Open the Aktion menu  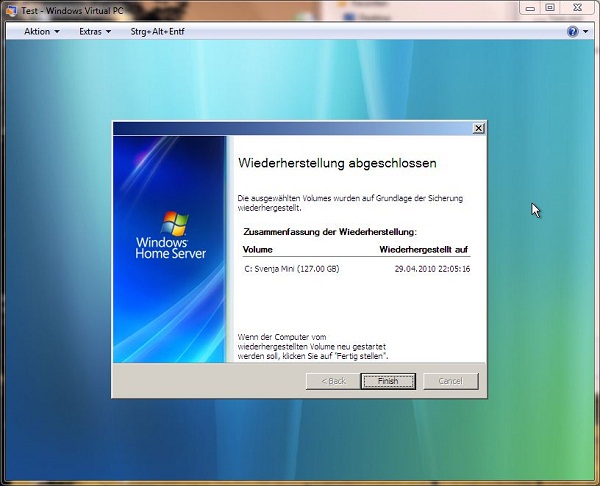41,31
